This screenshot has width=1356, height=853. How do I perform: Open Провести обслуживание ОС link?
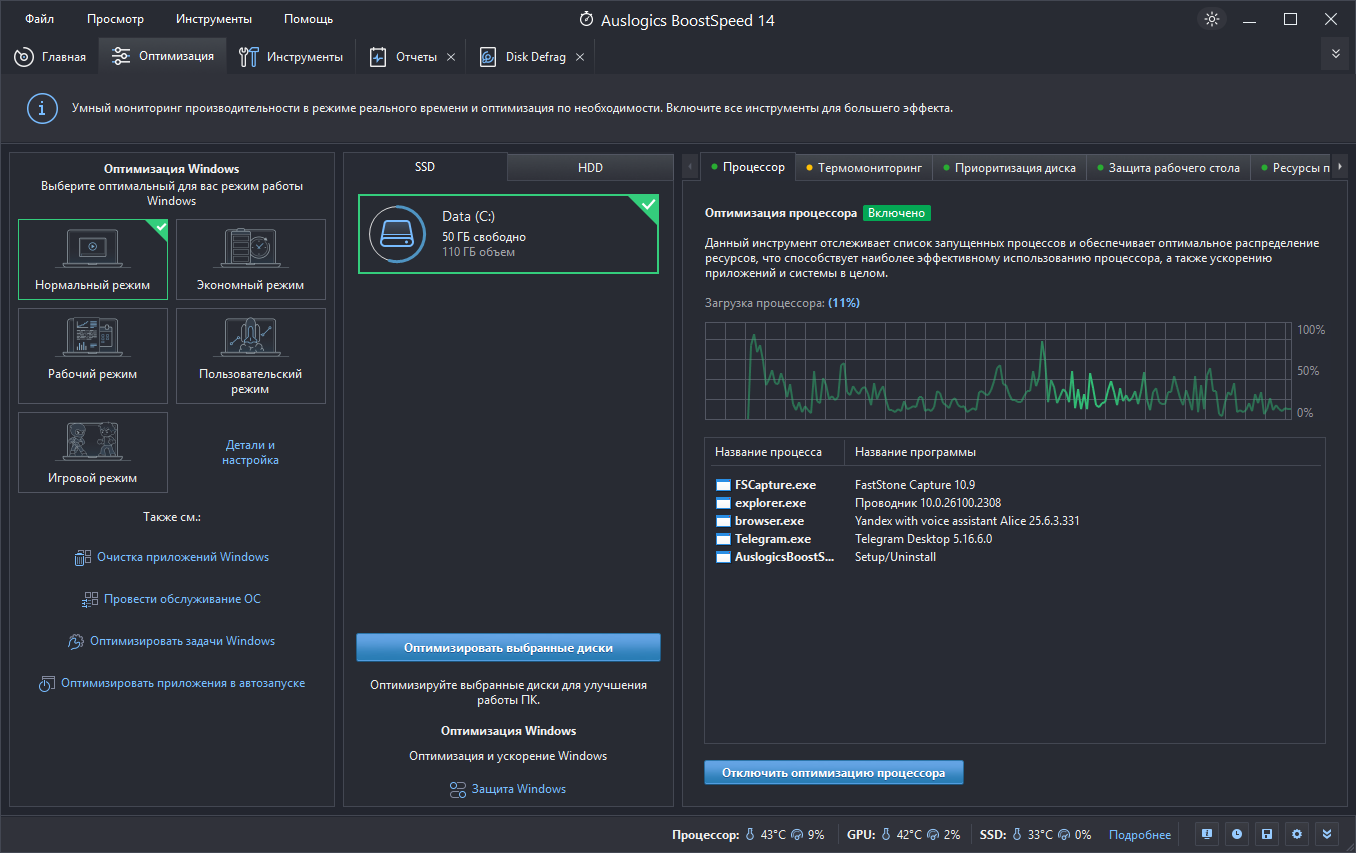[x=182, y=599]
